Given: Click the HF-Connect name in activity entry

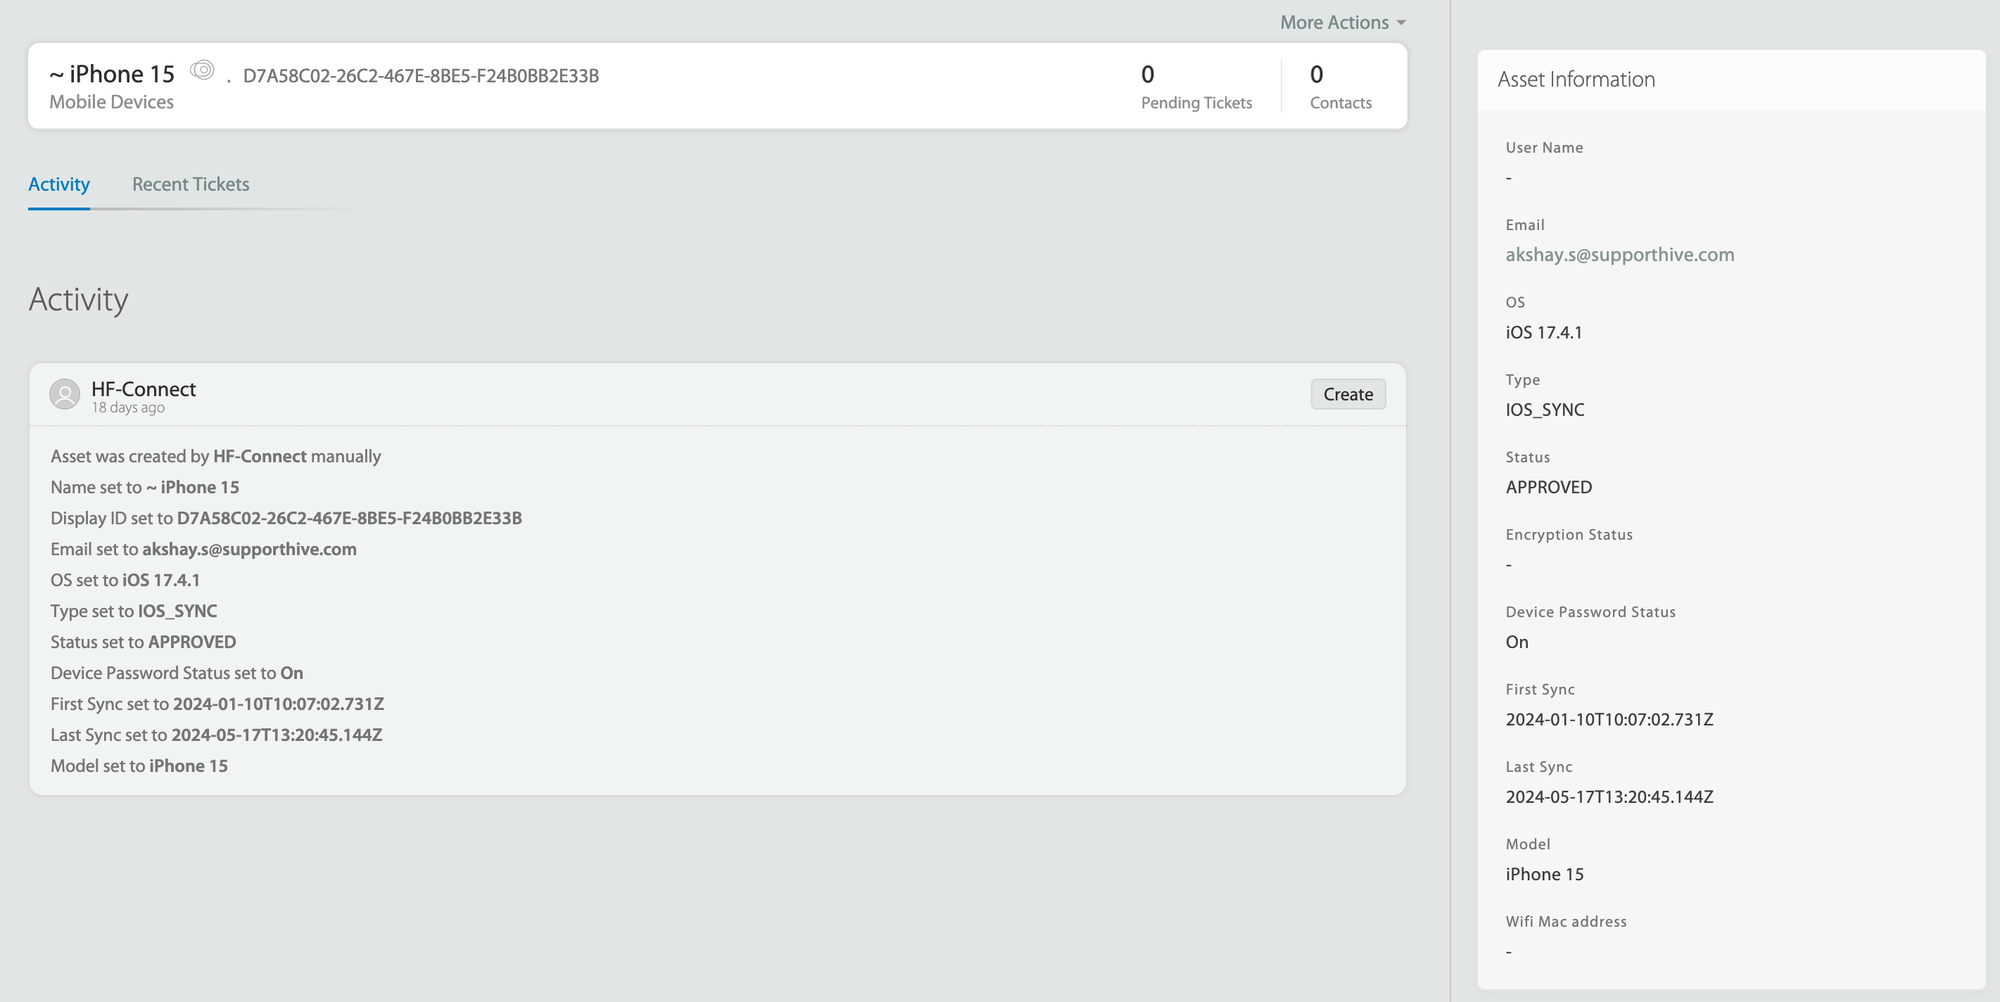Looking at the screenshot, I should tap(143, 389).
